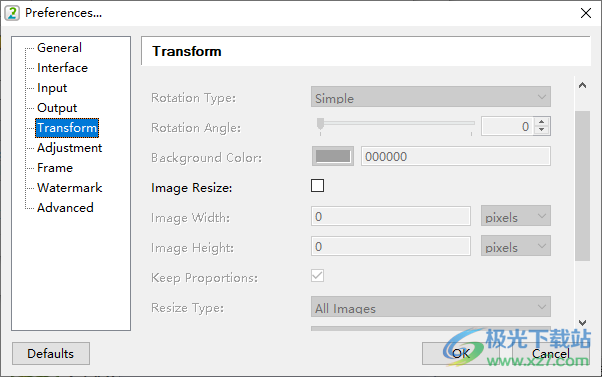This screenshot has width=602, height=377.
Task: Open the Frame settings page
Action: coord(55,167)
